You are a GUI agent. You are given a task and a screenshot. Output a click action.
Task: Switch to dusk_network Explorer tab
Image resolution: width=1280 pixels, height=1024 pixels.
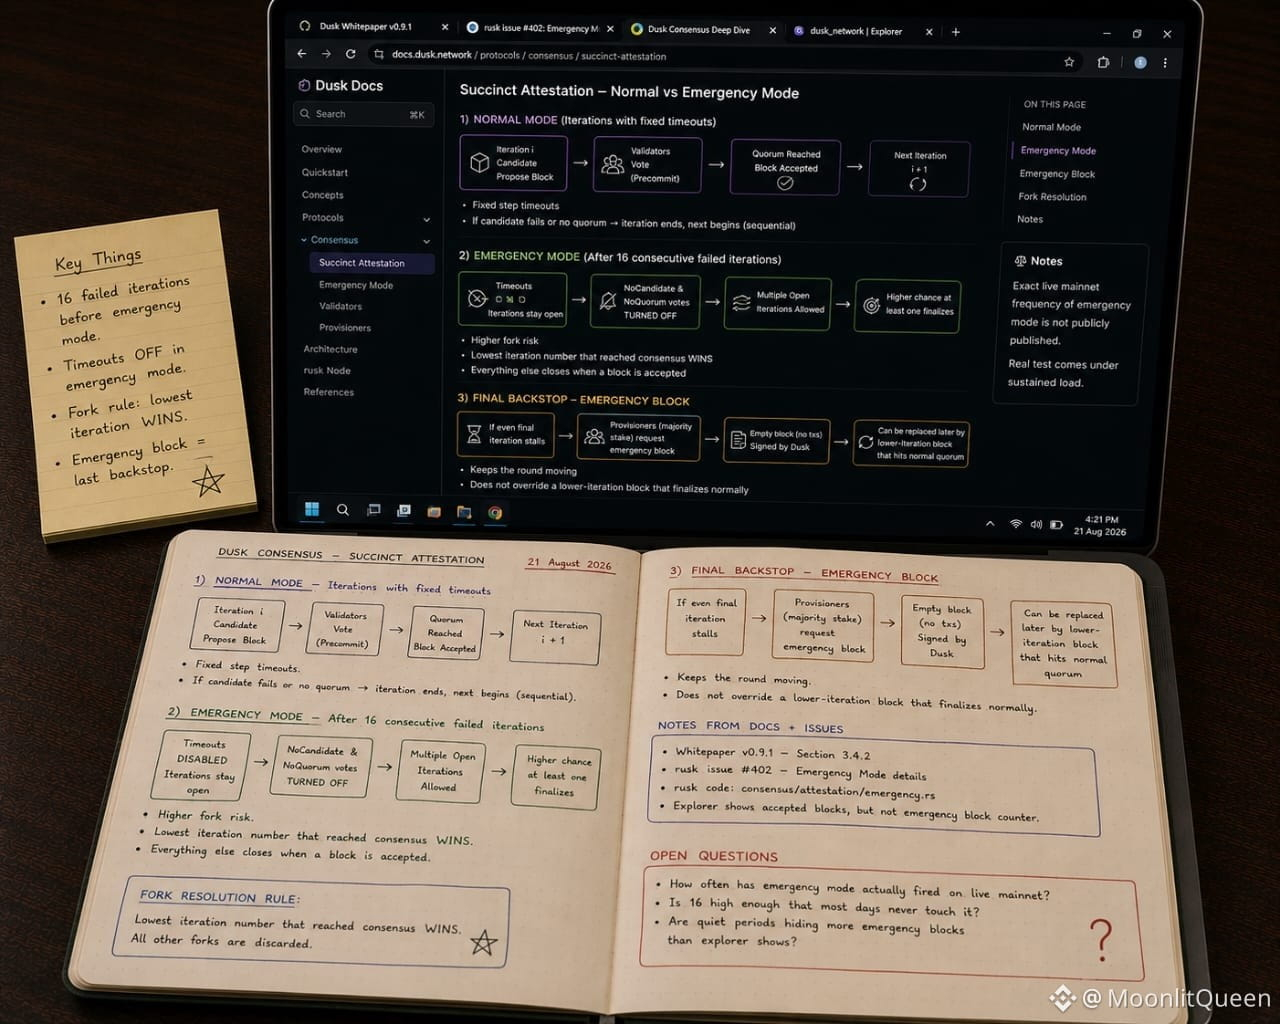[x=863, y=31]
